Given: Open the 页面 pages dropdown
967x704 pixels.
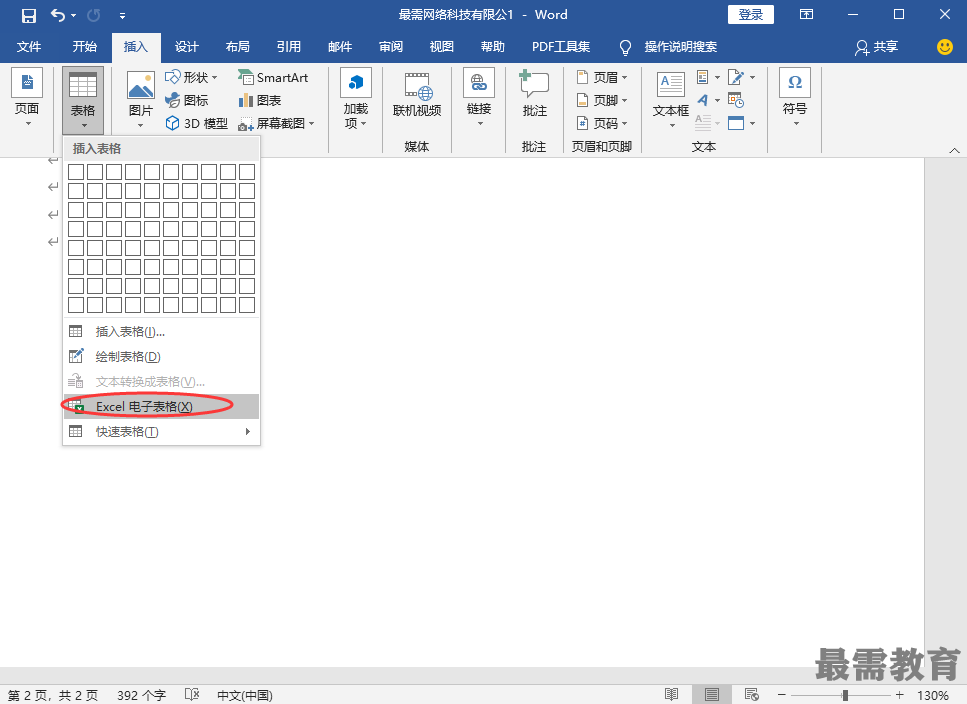Looking at the screenshot, I should pyautogui.click(x=27, y=97).
